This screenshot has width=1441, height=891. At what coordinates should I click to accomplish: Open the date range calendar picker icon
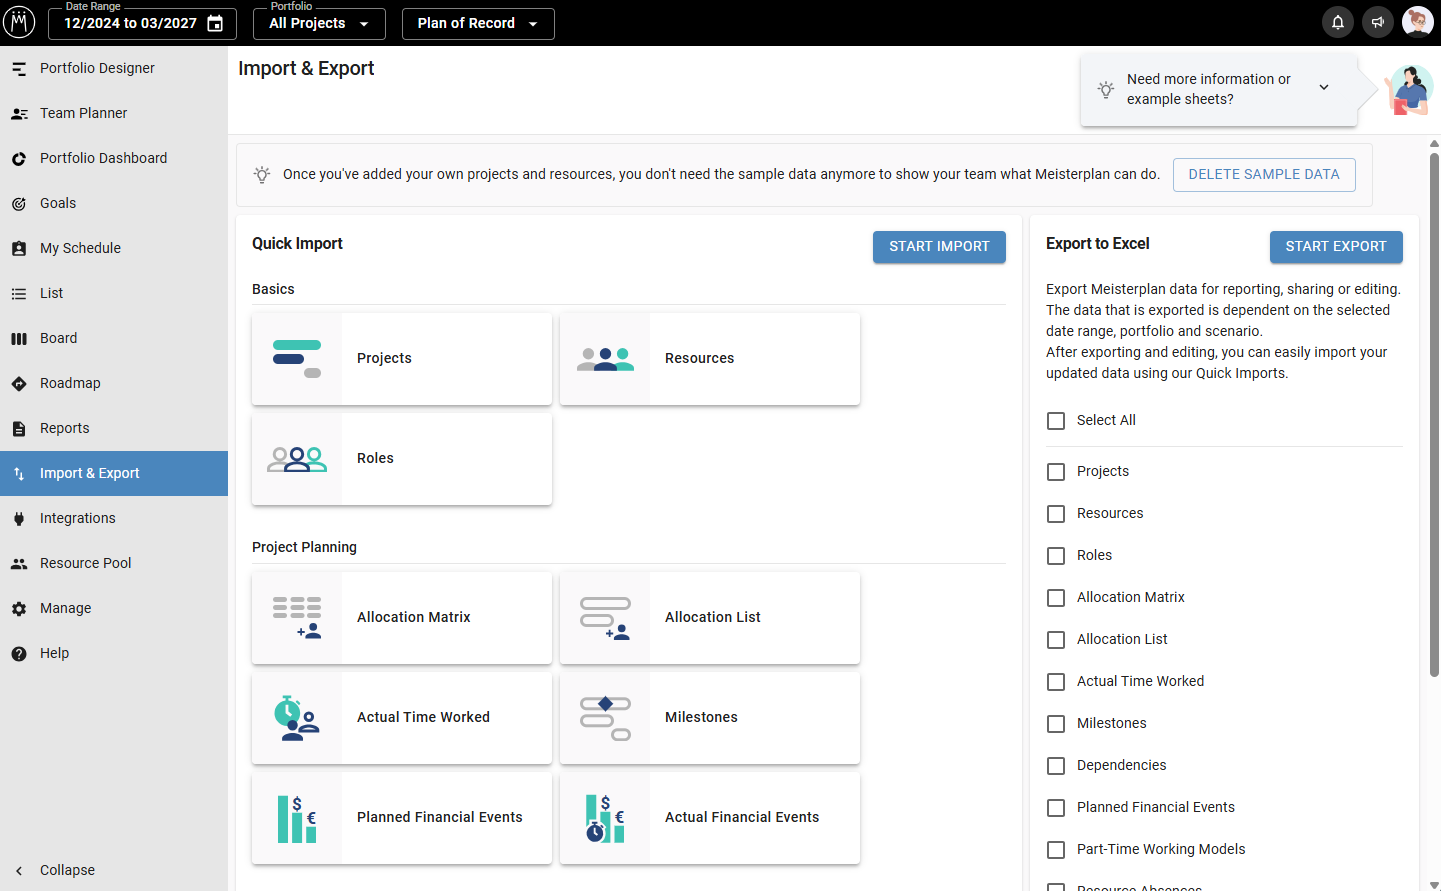[215, 23]
